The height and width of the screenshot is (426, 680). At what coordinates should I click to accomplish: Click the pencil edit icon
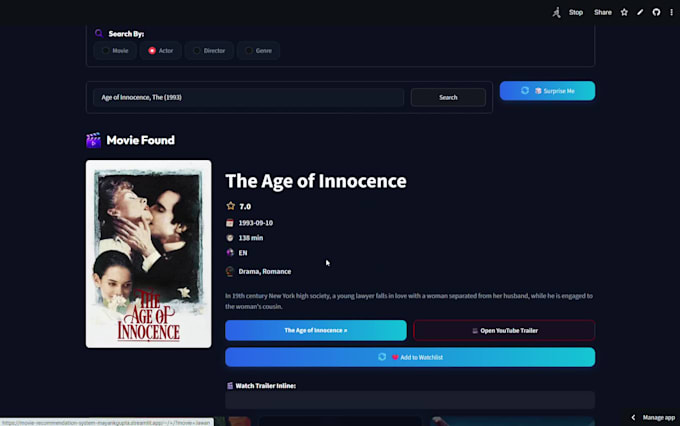click(640, 12)
